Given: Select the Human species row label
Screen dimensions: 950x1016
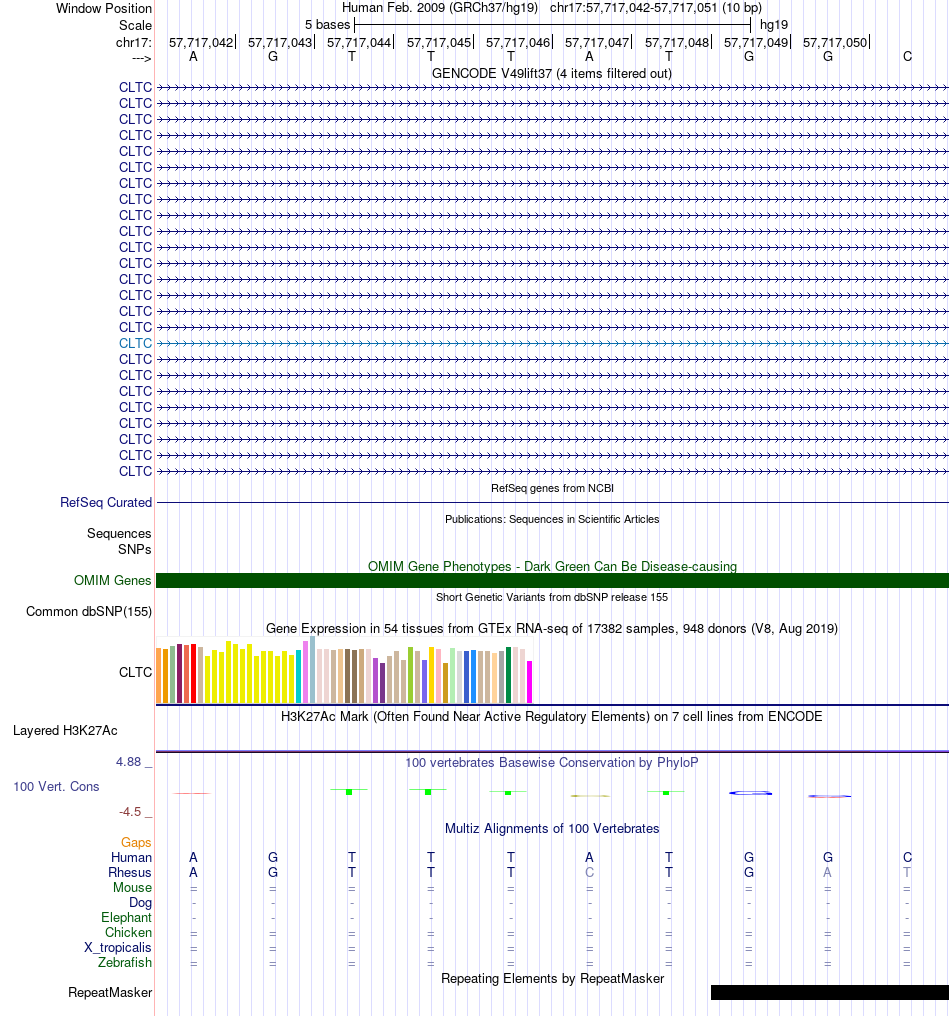Looking at the screenshot, I should pos(131,857).
